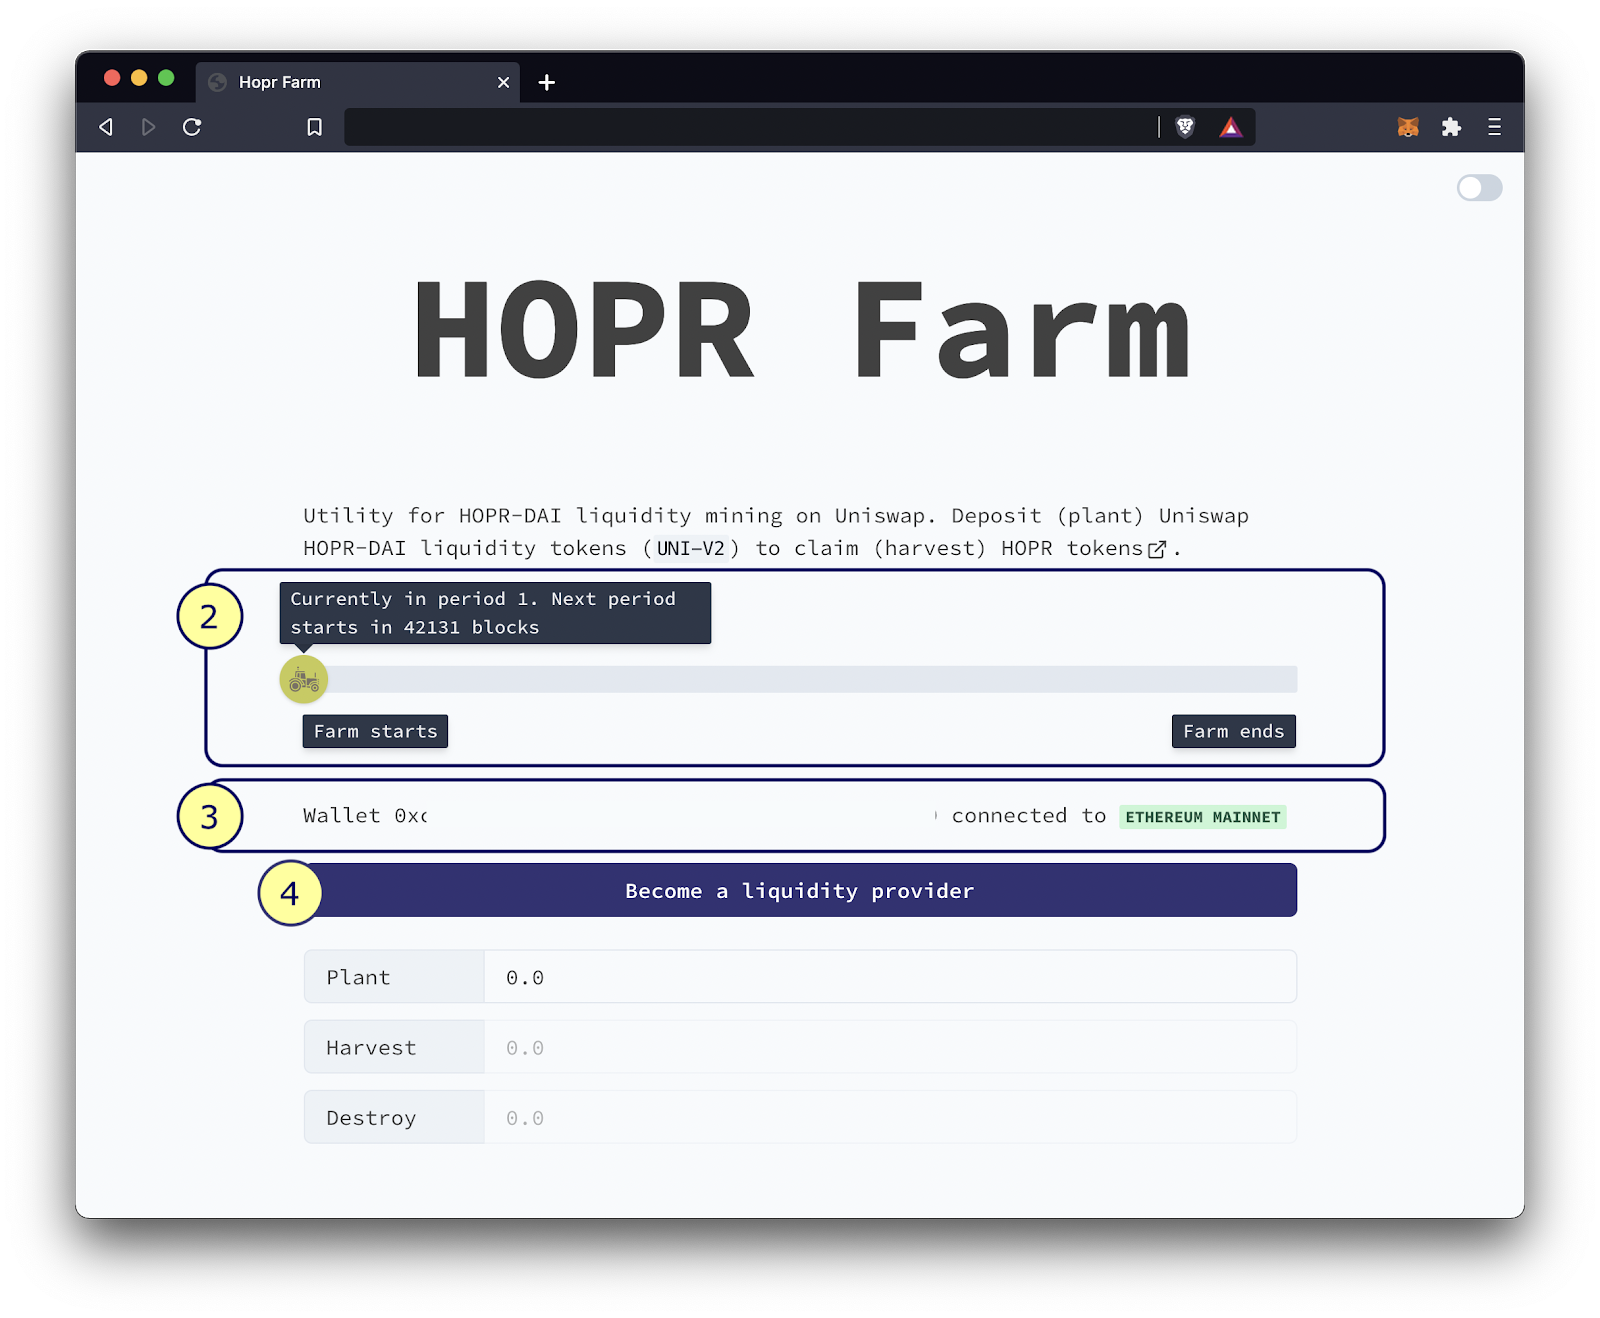The height and width of the screenshot is (1318, 1600).
Task: Click the Destroy button
Action: (394, 1117)
